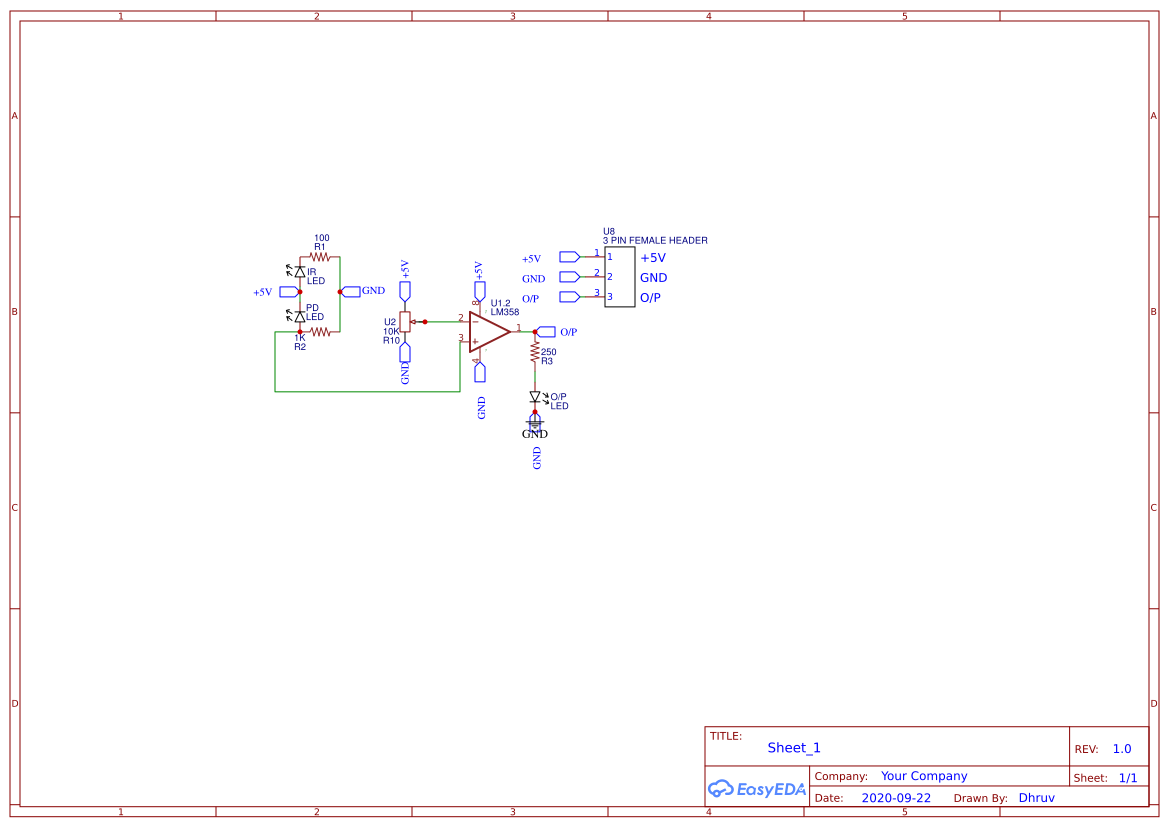Screen dimensions: 1169x827
Task: Click the Drawn By name Dhruv
Action: [x=1037, y=797]
